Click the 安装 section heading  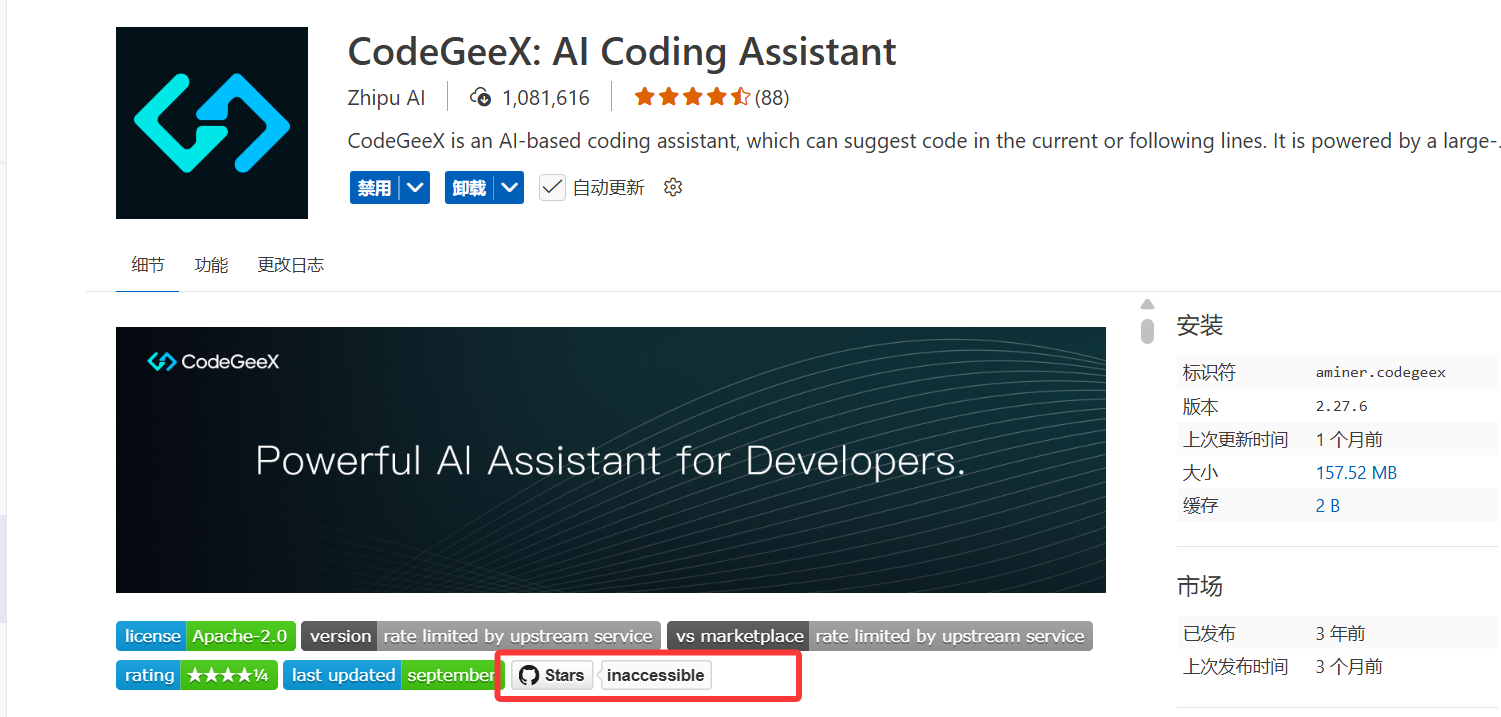coord(1200,326)
